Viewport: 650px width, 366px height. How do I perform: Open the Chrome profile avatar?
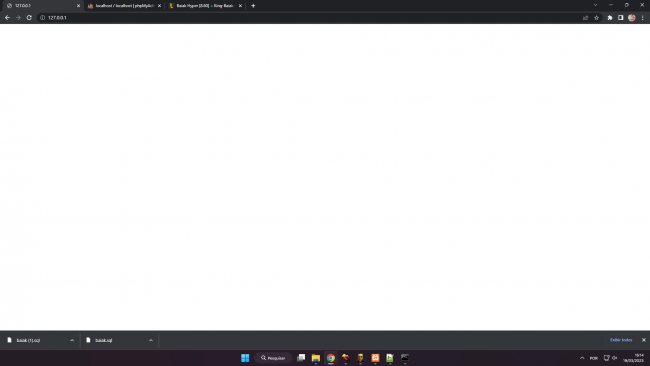click(632, 18)
